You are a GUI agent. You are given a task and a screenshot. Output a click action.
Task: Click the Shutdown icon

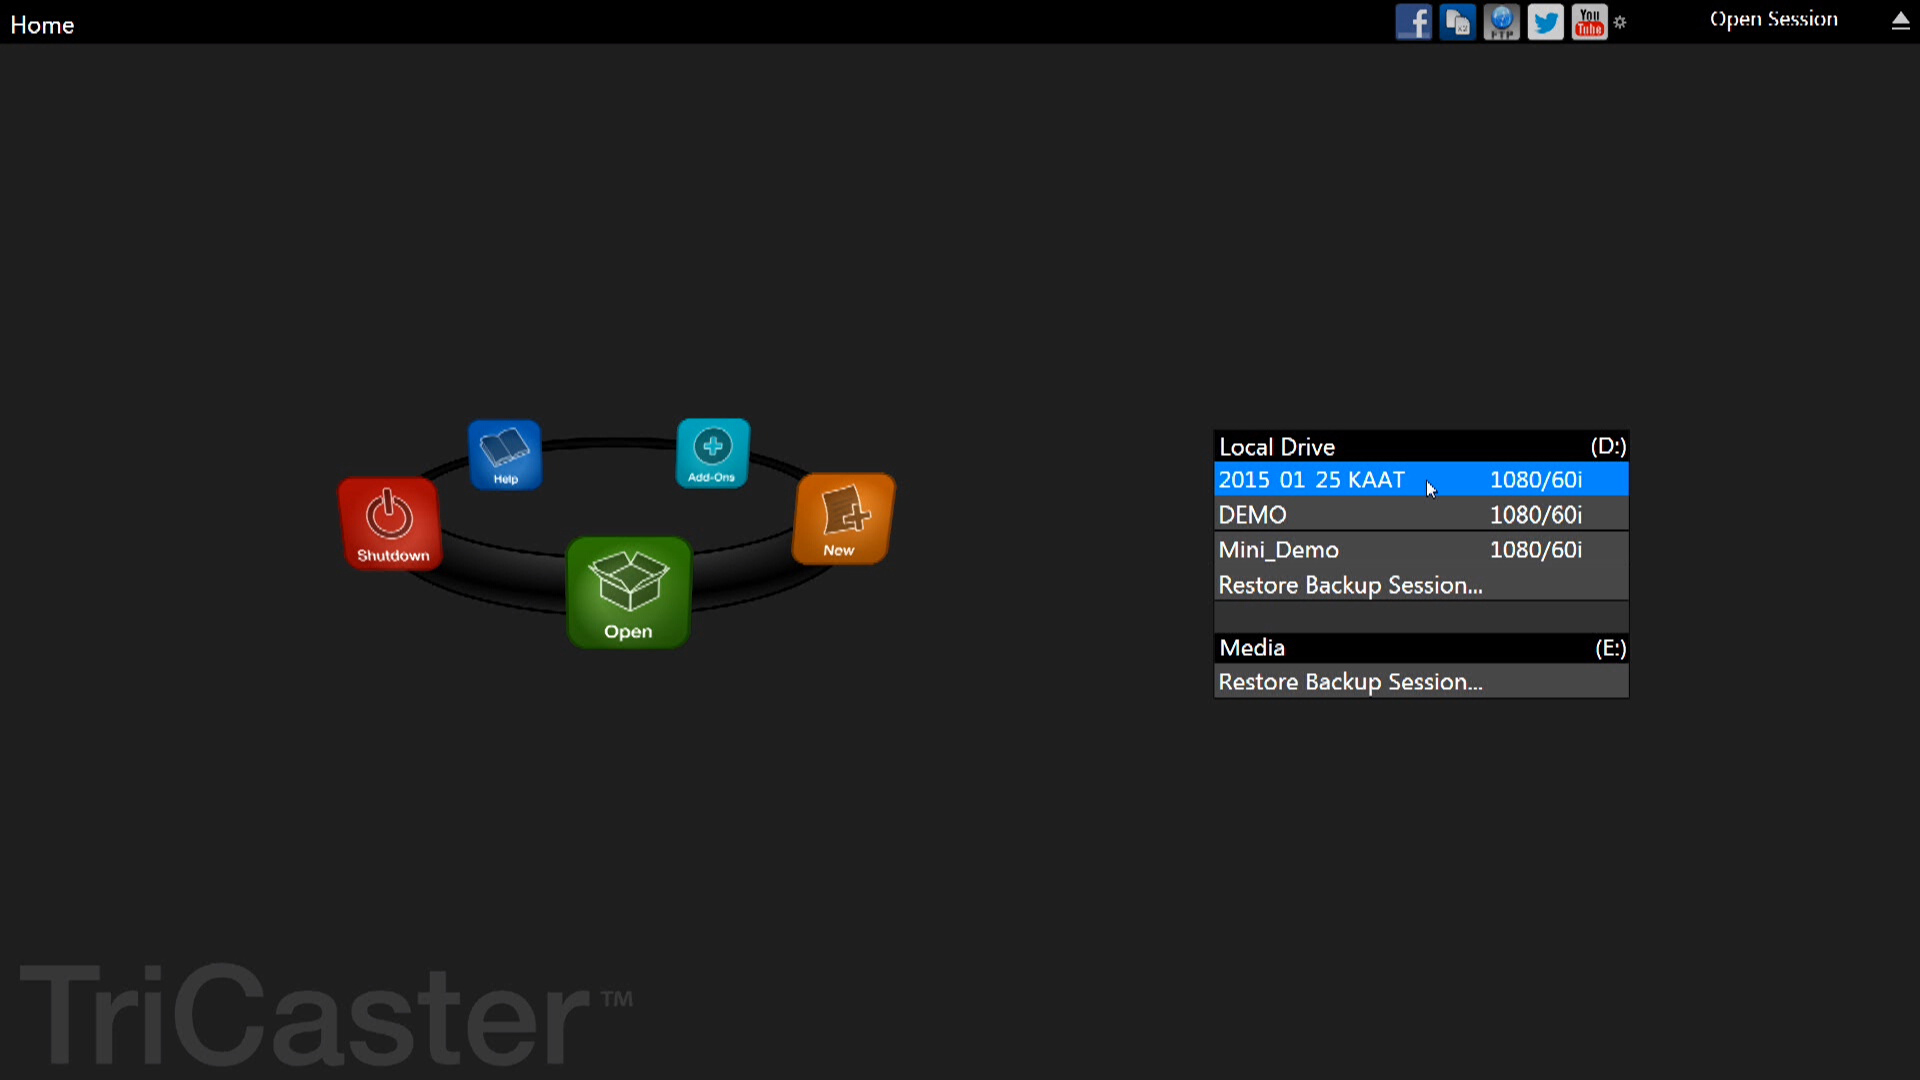coord(390,523)
